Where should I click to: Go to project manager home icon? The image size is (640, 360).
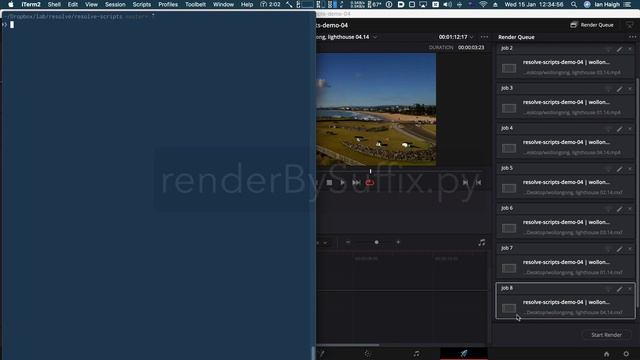(x=607, y=354)
